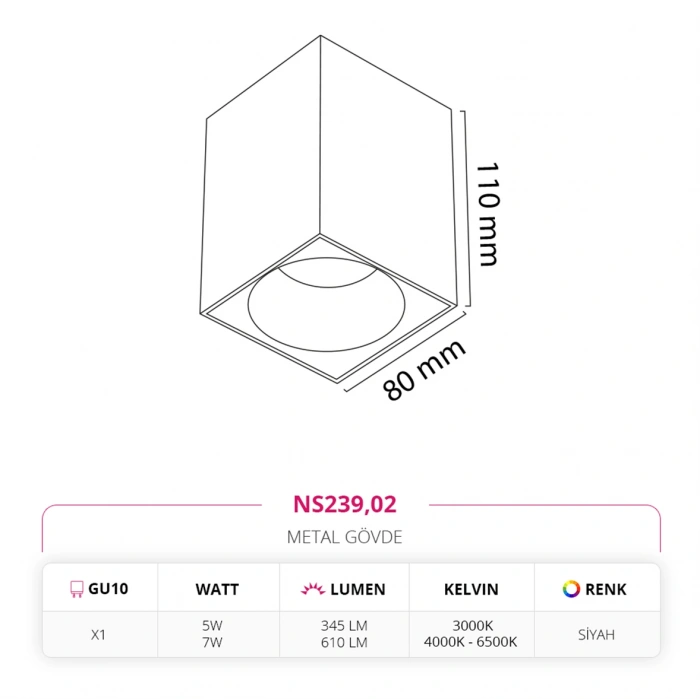The height and width of the screenshot is (700, 700).
Task: Click the 7W wattage value
Action: pos(212,642)
